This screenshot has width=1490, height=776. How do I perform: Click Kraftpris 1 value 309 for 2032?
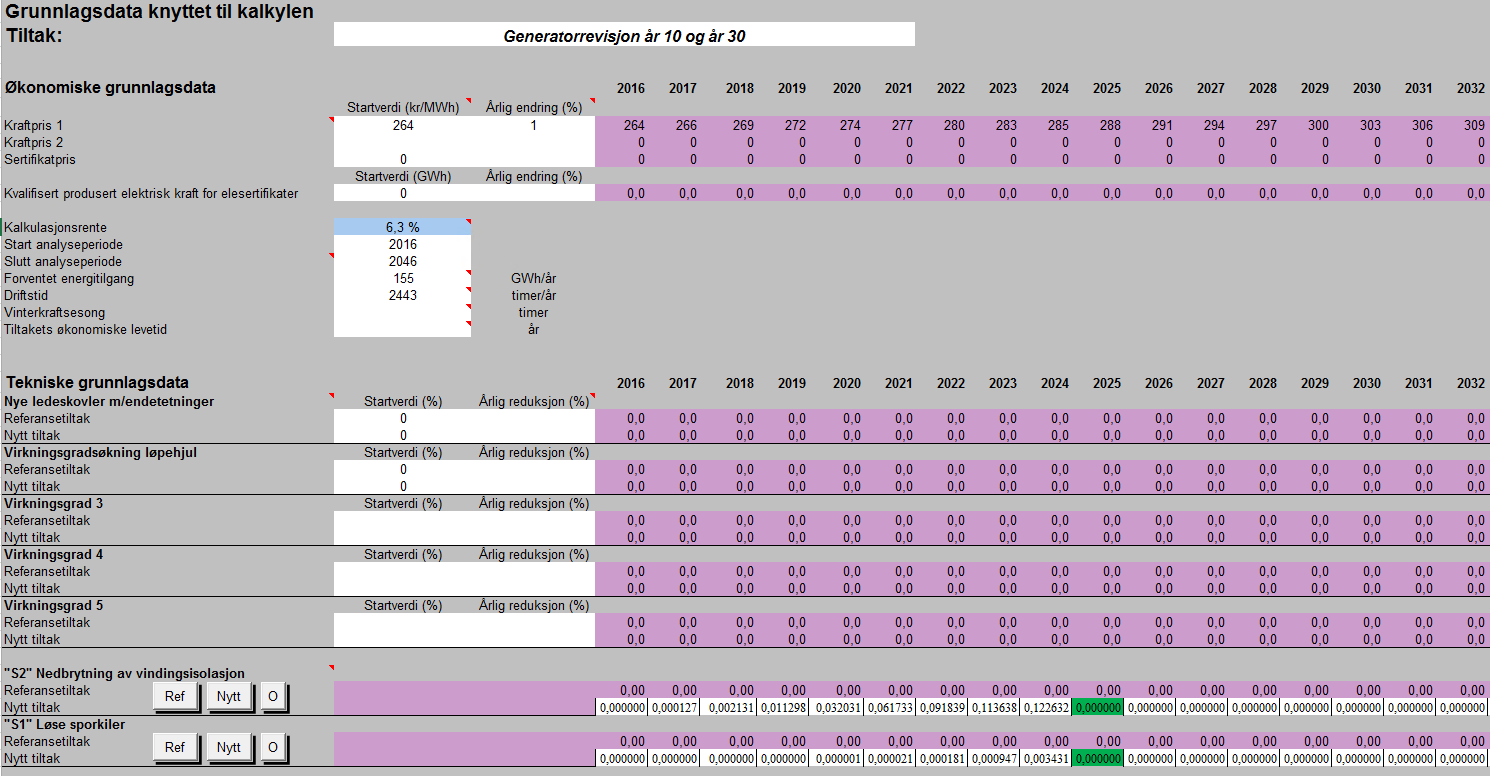[1474, 126]
